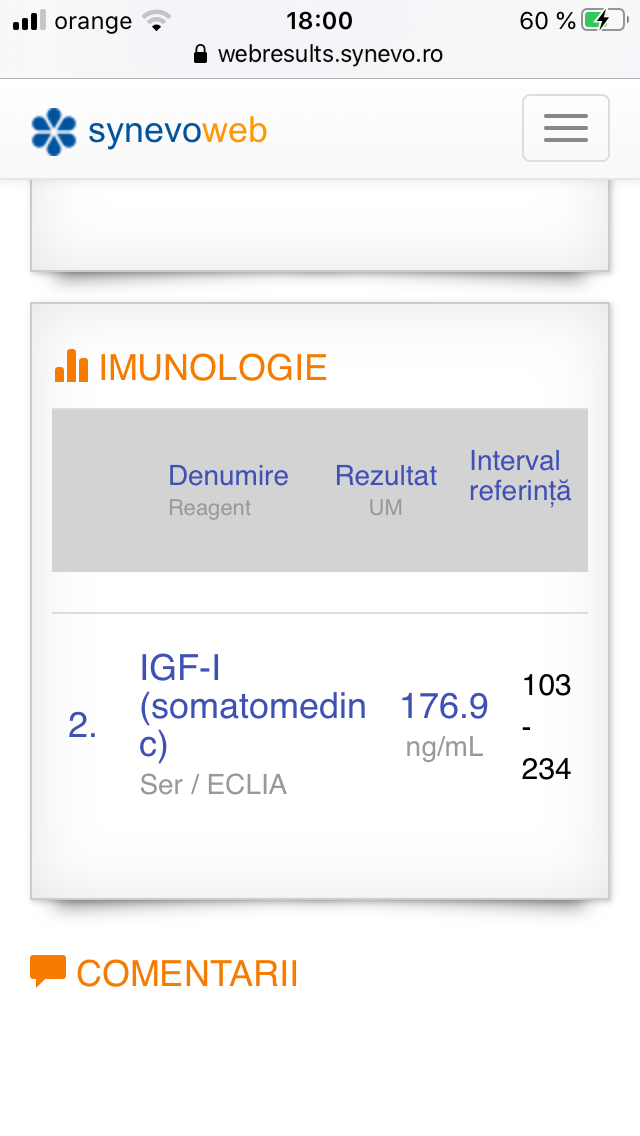This screenshot has height=1136, width=640.
Task: Tap the cellular signal bars icon
Action: point(30,21)
